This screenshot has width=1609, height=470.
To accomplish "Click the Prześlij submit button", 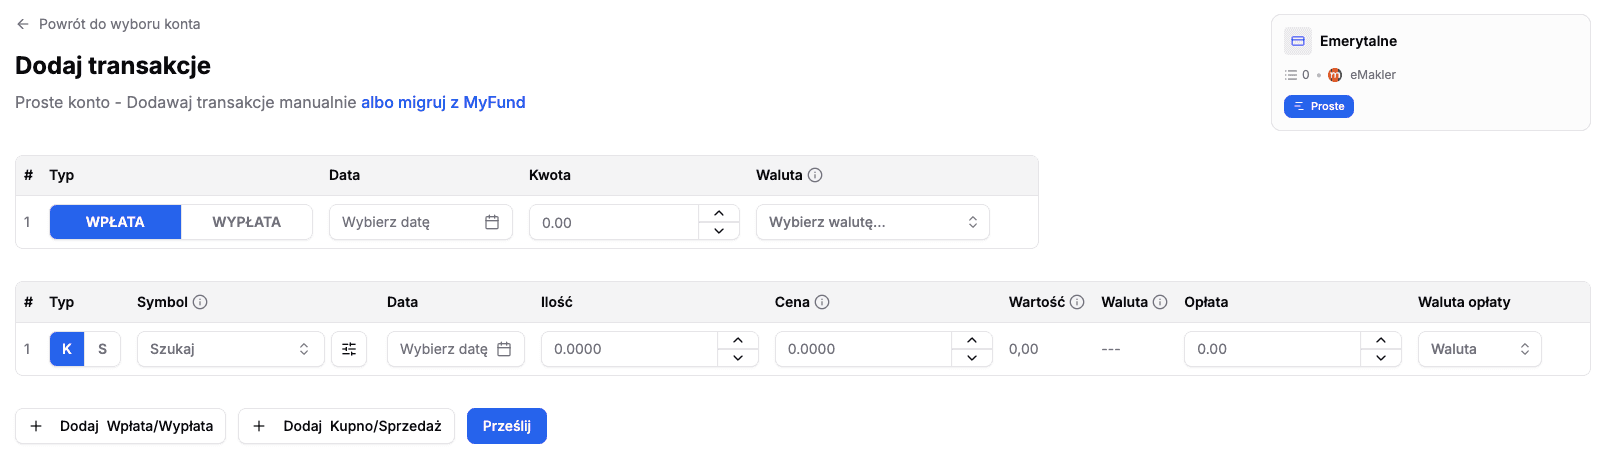I will point(506,426).
